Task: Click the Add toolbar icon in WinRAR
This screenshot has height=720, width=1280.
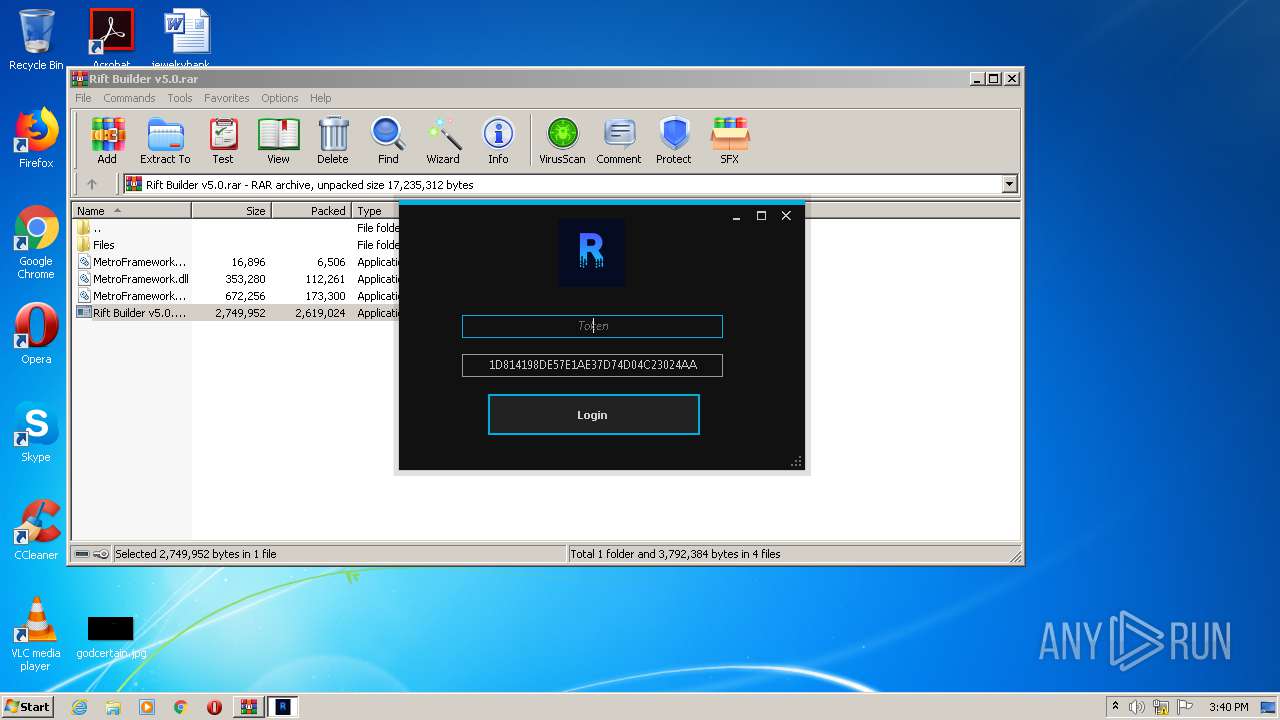Action: pos(107,140)
